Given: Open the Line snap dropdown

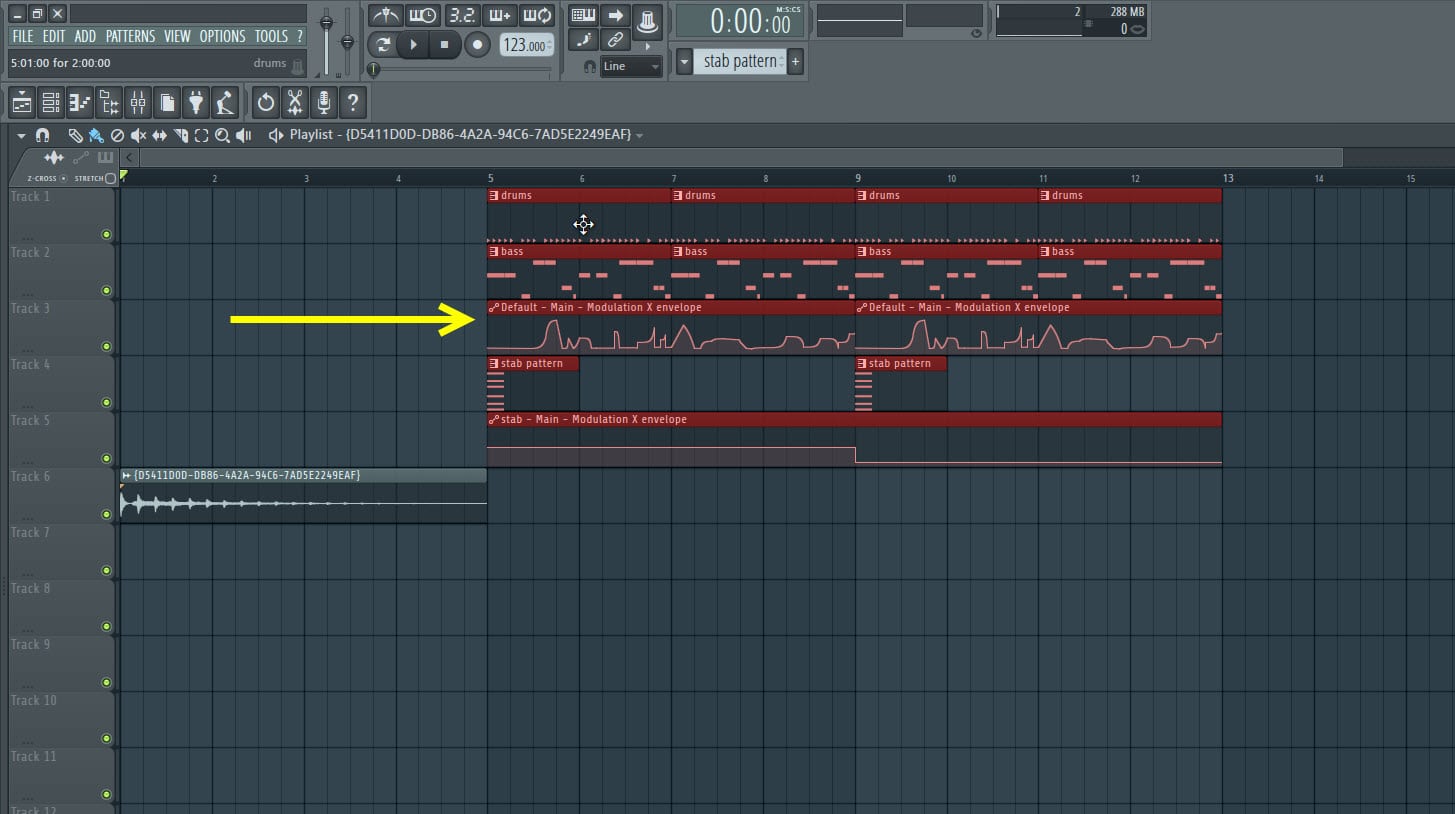Looking at the screenshot, I should (631, 66).
